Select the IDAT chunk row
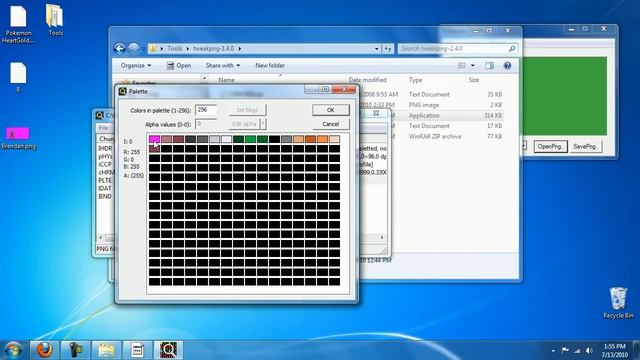Image resolution: width=640 pixels, height=360 pixels. [105, 189]
